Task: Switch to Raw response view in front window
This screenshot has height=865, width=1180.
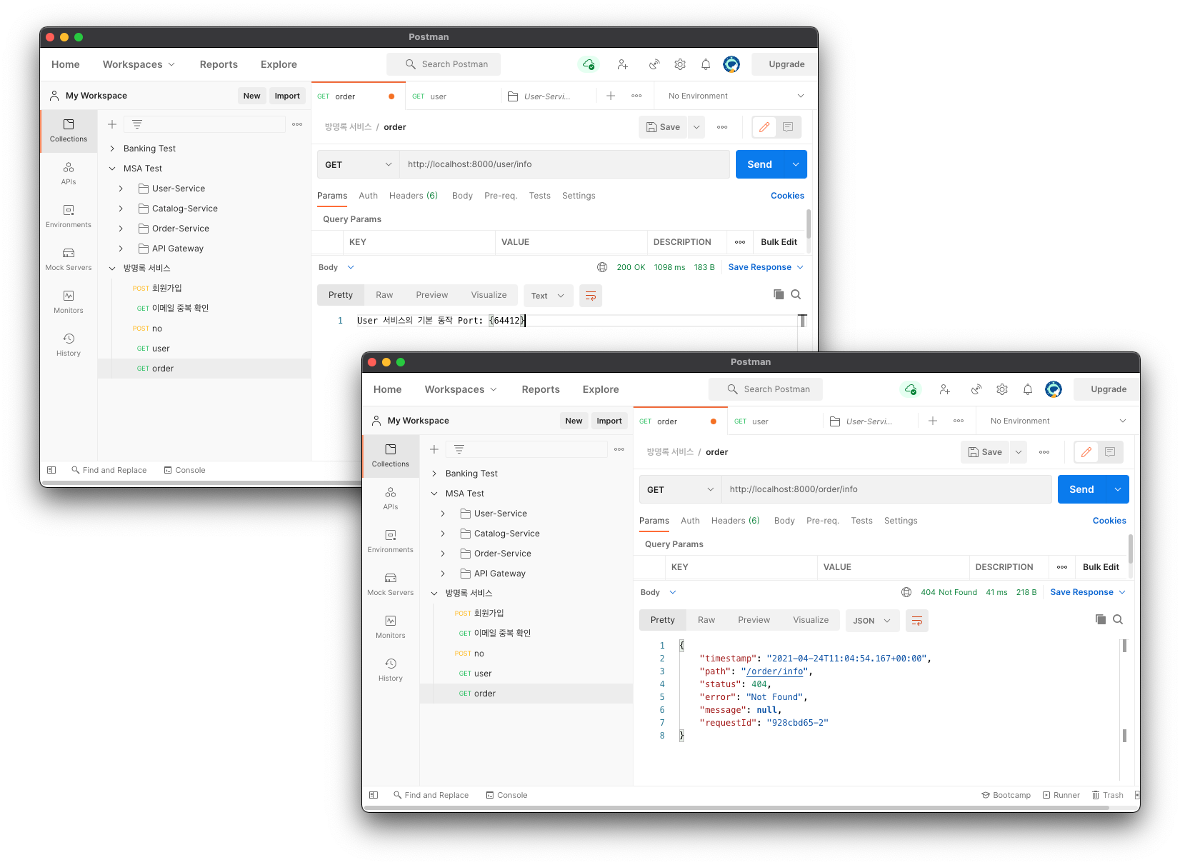Action: point(706,620)
